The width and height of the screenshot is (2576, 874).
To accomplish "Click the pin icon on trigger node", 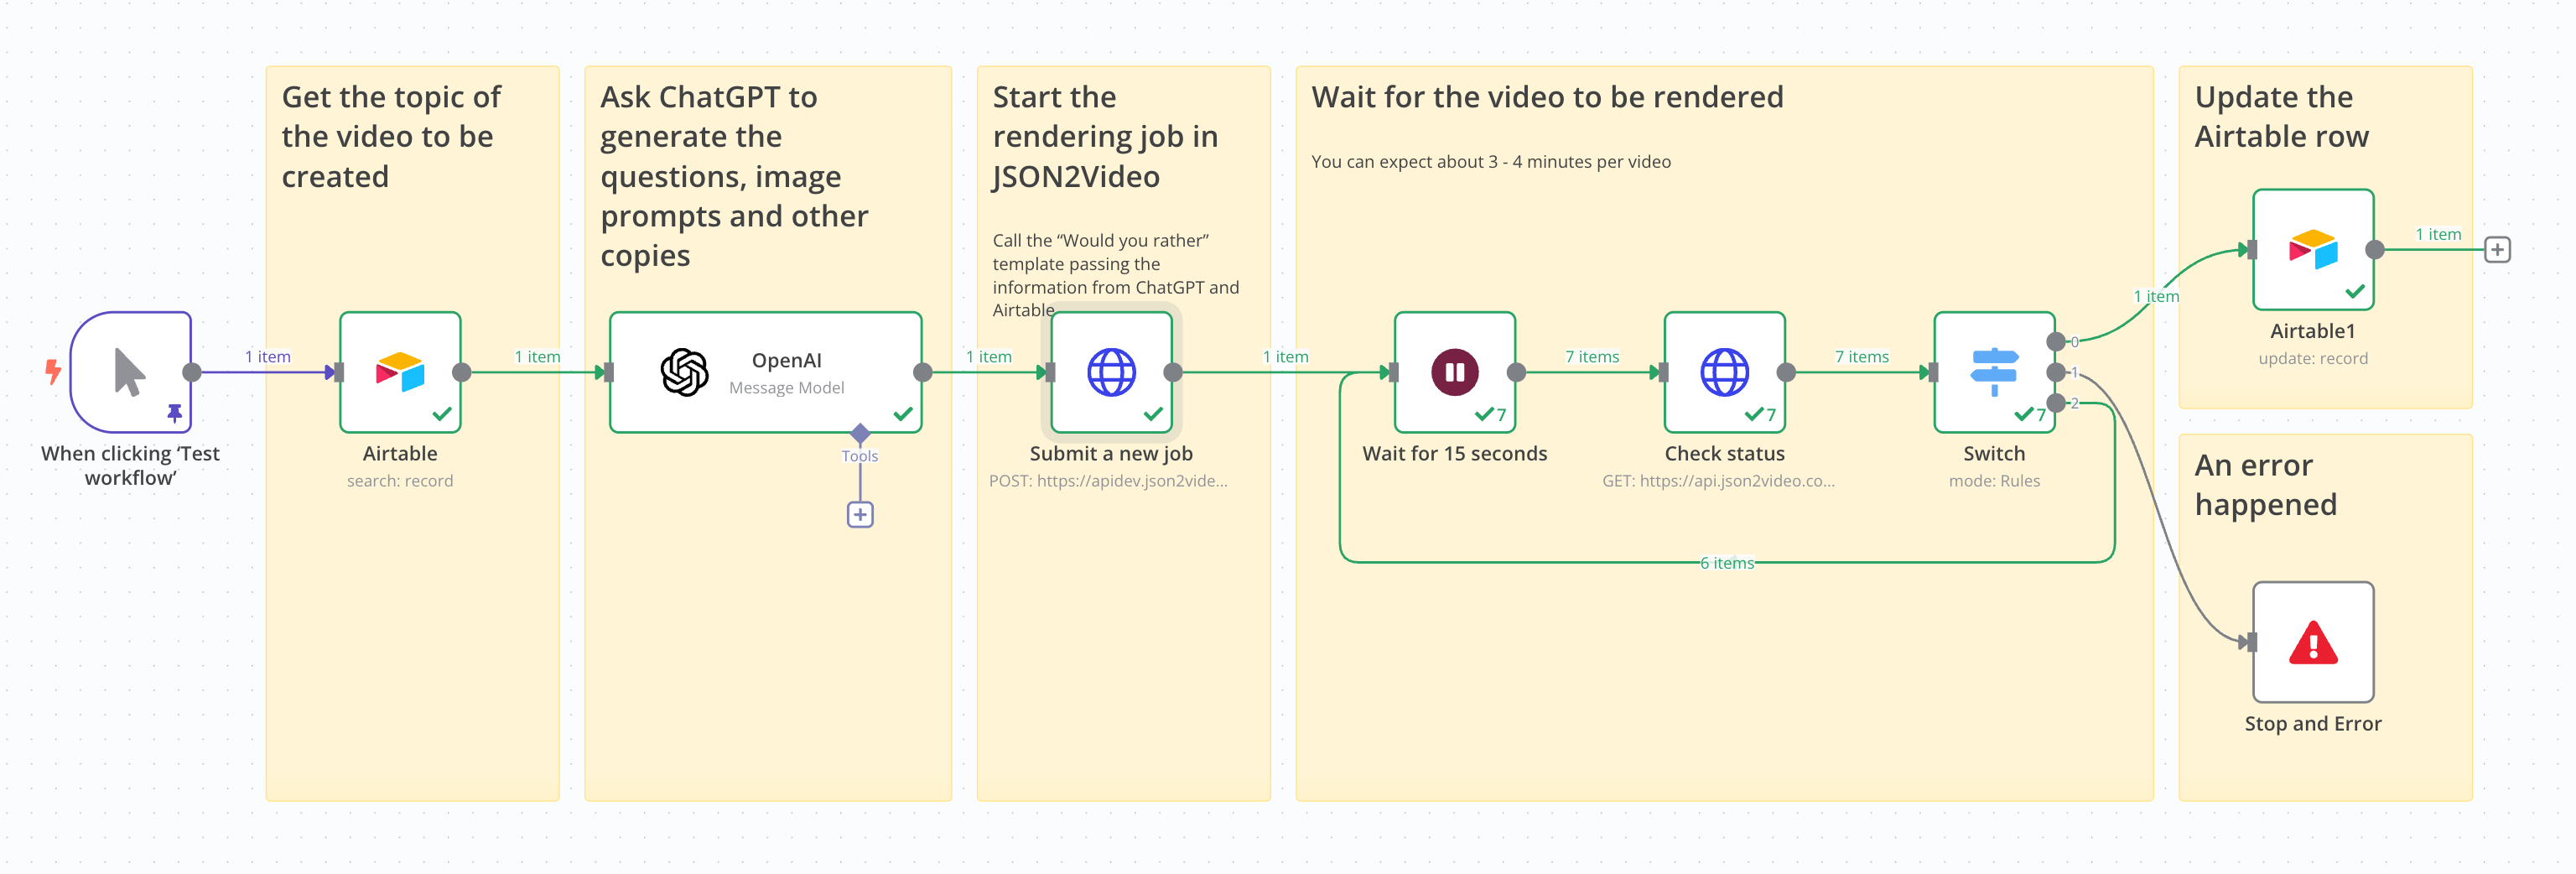I will click(x=175, y=413).
